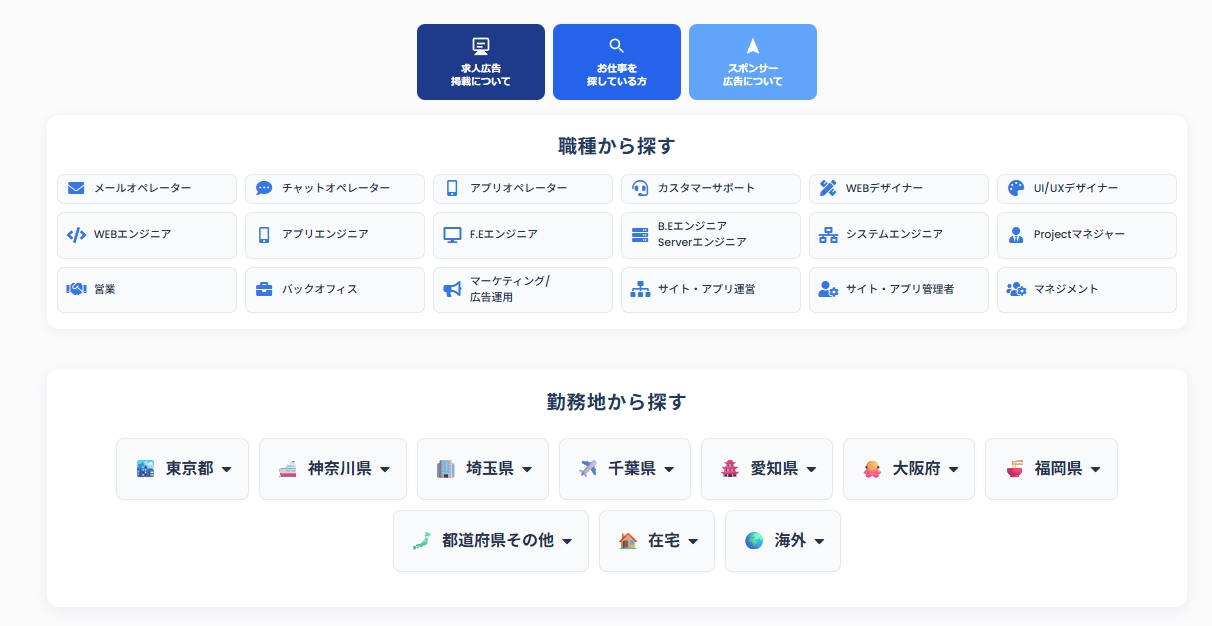Click the UI/UXデザイナー palette icon
This screenshot has height=626, width=1212.
pos(1015,188)
